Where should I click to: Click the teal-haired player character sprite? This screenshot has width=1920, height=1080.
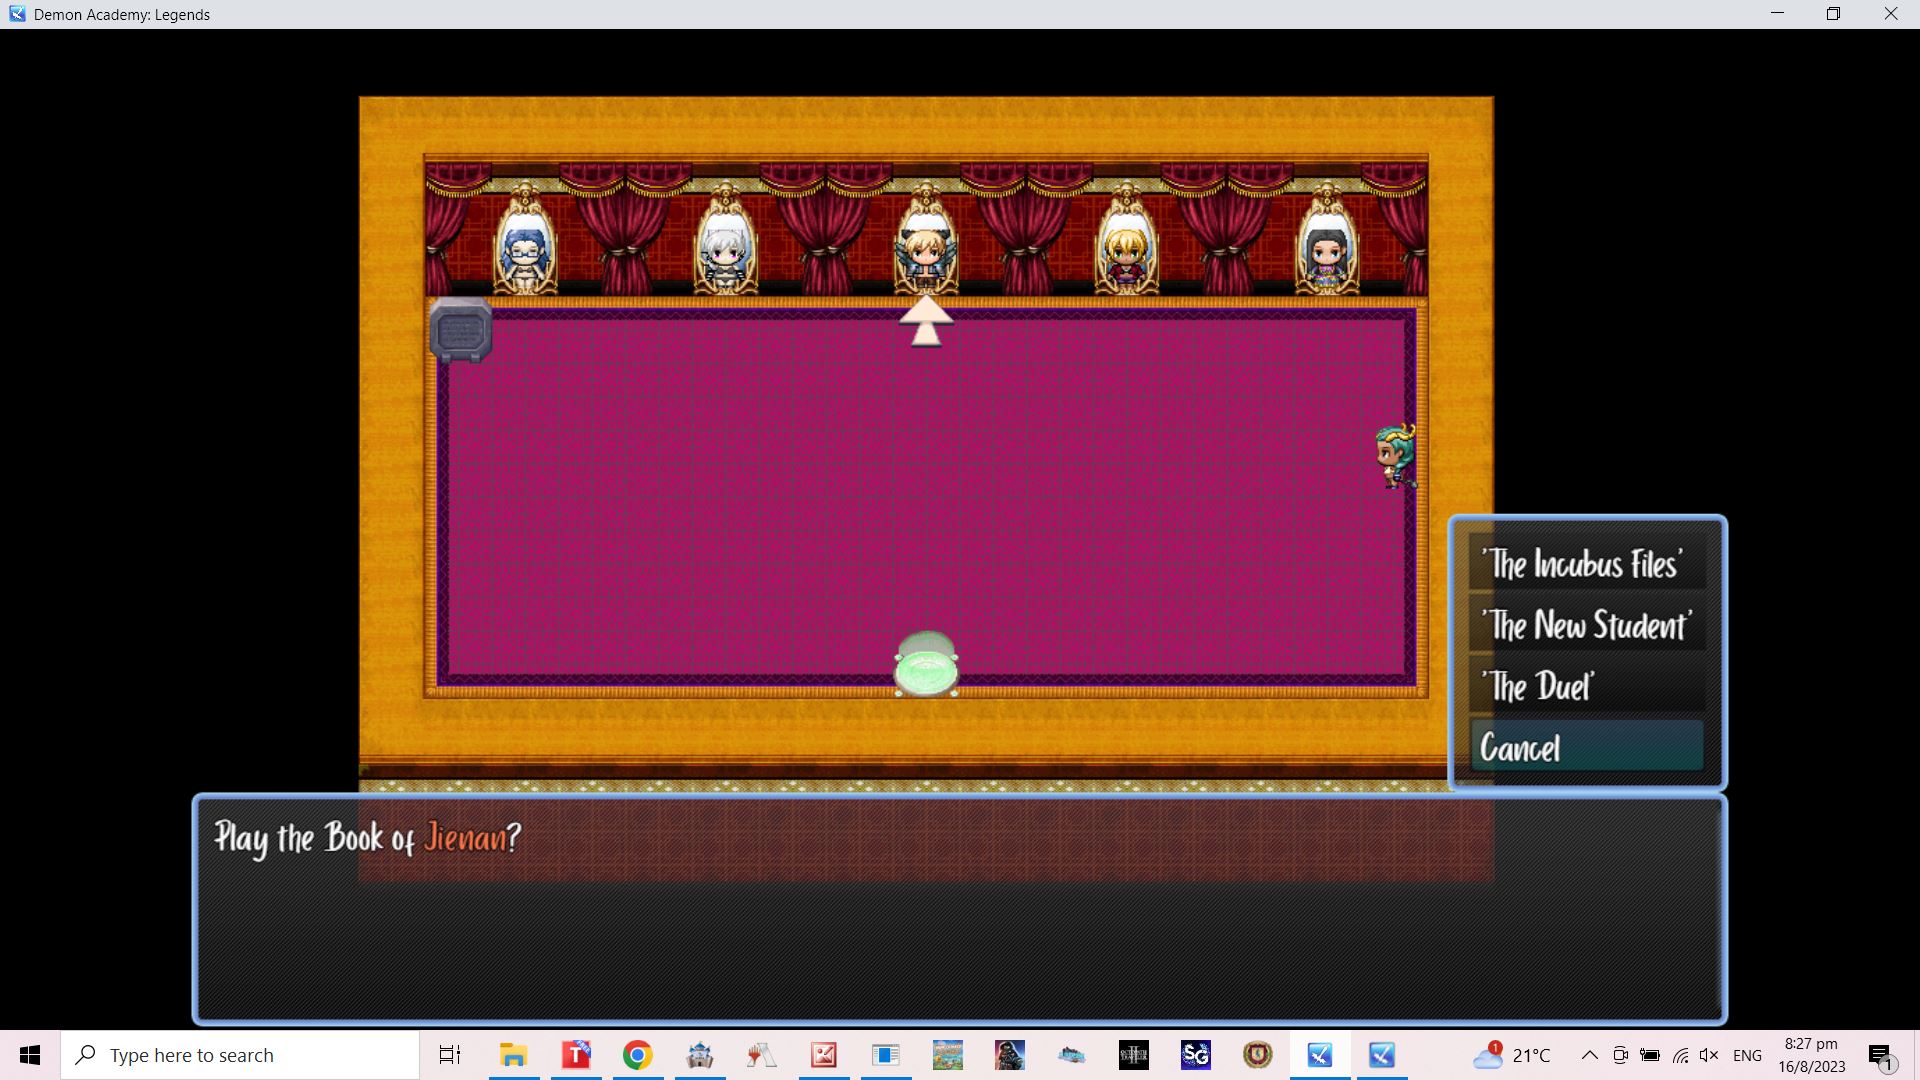pyautogui.click(x=1395, y=456)
